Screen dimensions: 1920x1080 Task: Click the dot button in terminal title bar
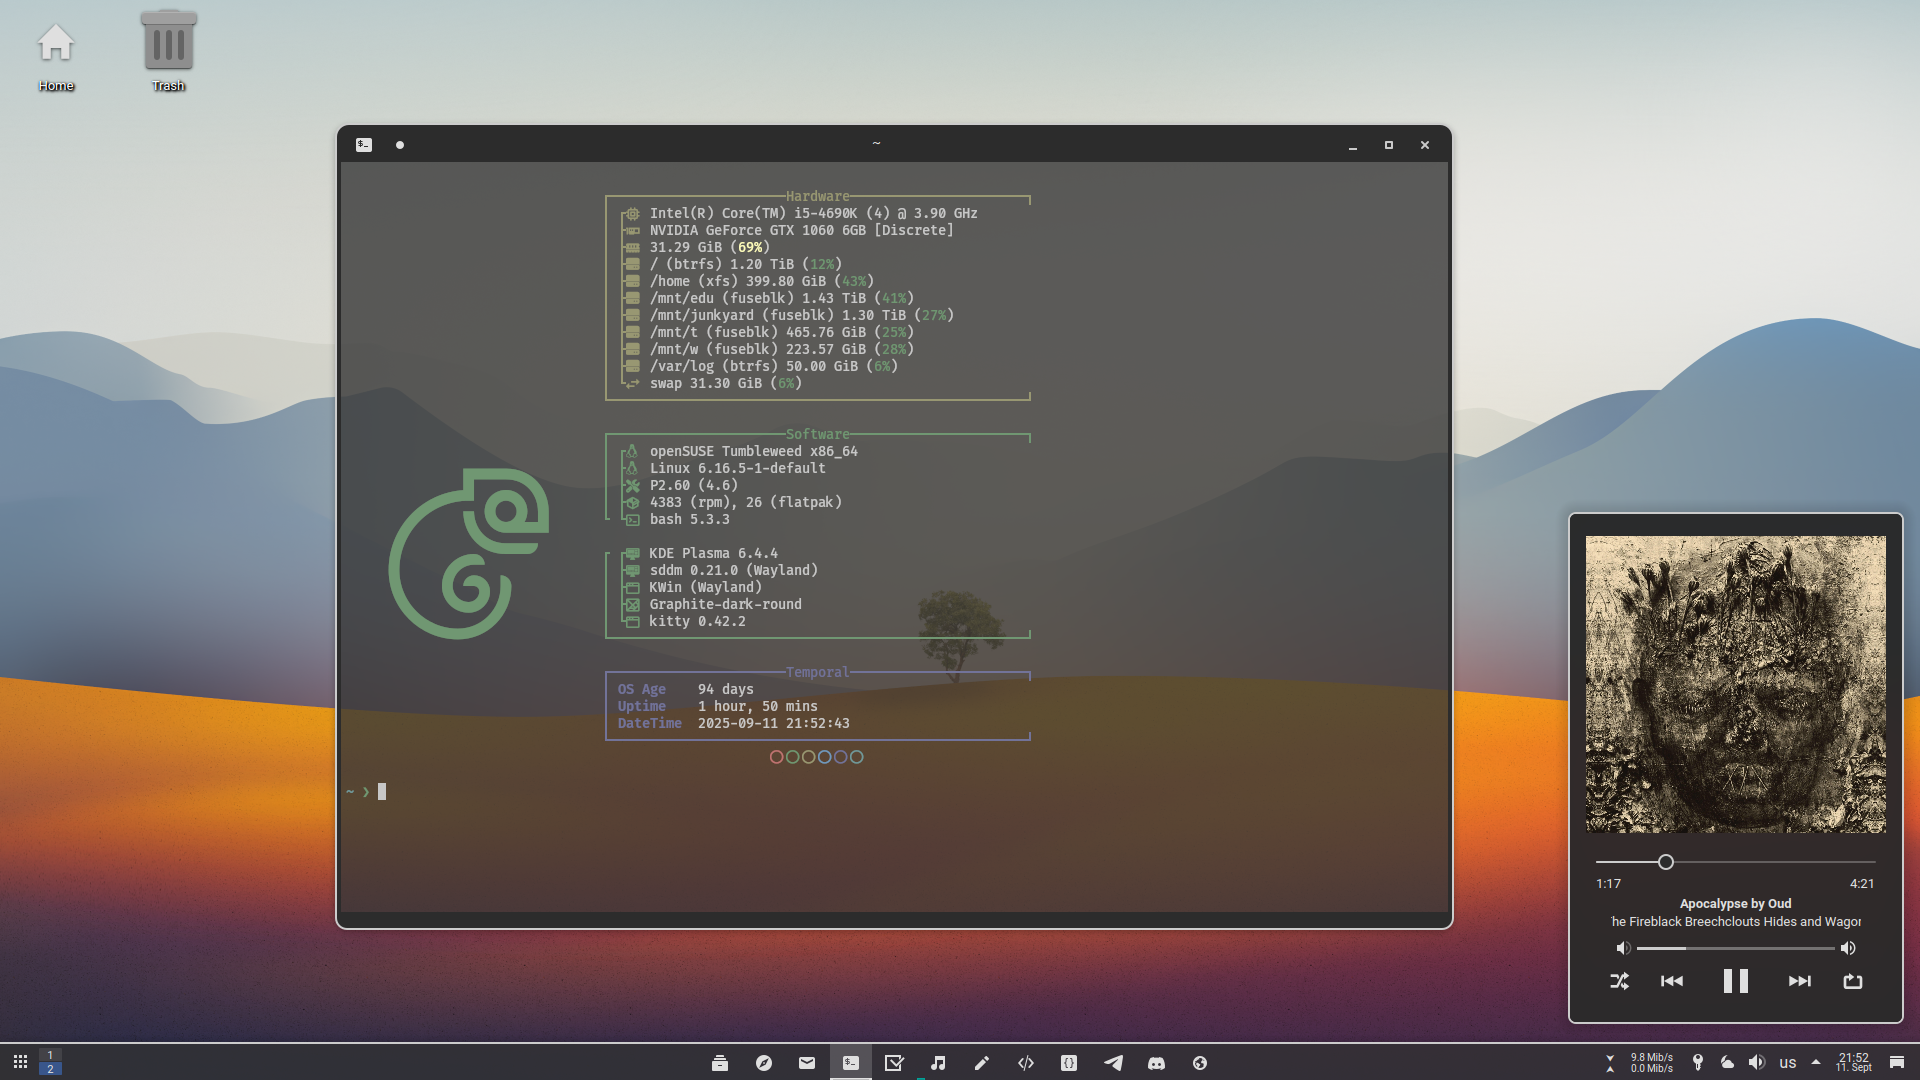pos(400,145)
